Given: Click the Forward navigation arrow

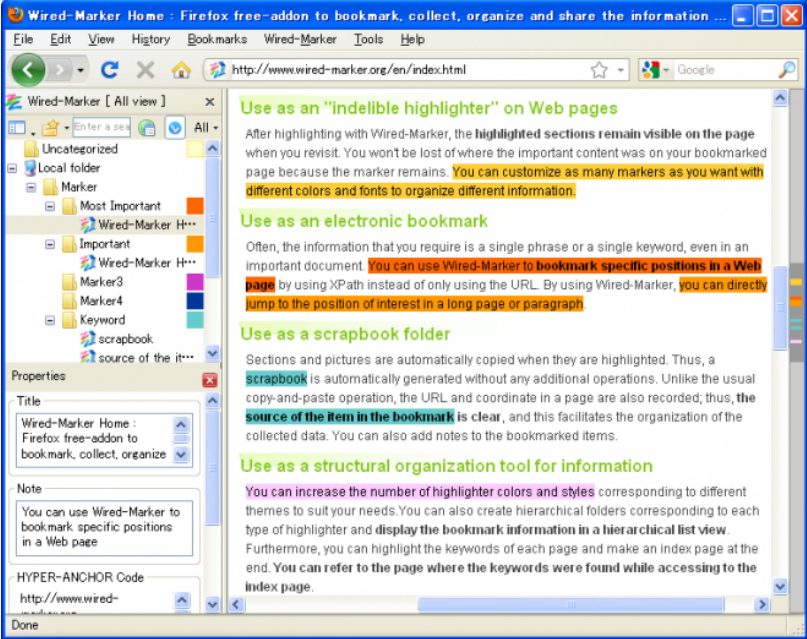Looking at the screenshot, I should (x=60, y=69).
